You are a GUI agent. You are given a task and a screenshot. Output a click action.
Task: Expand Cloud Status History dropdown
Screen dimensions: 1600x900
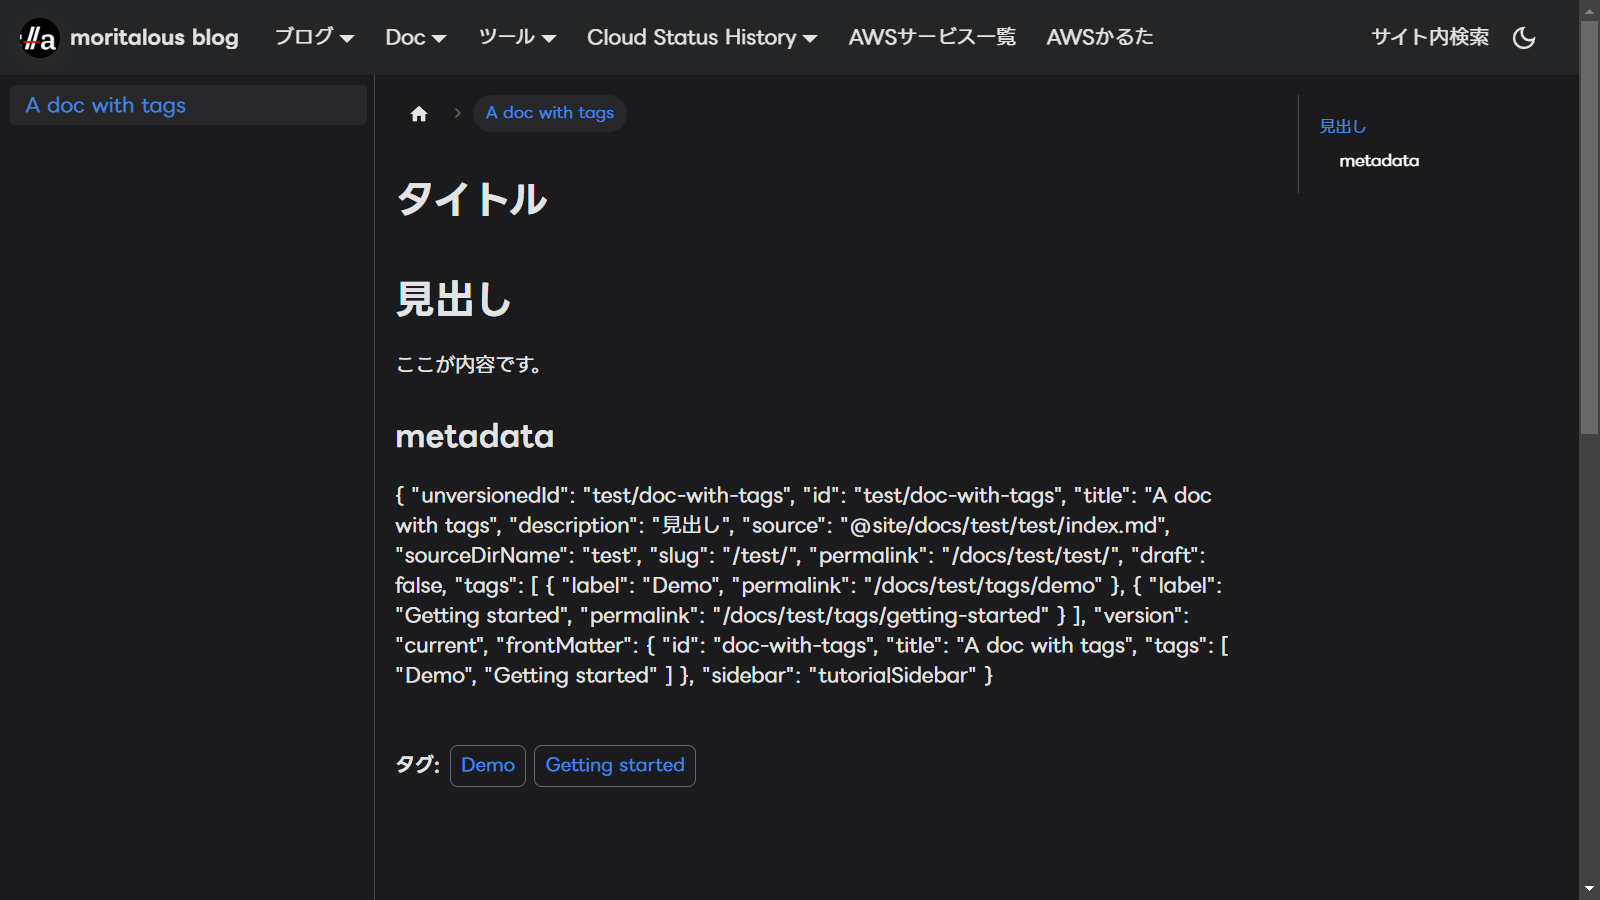(701, 37)
